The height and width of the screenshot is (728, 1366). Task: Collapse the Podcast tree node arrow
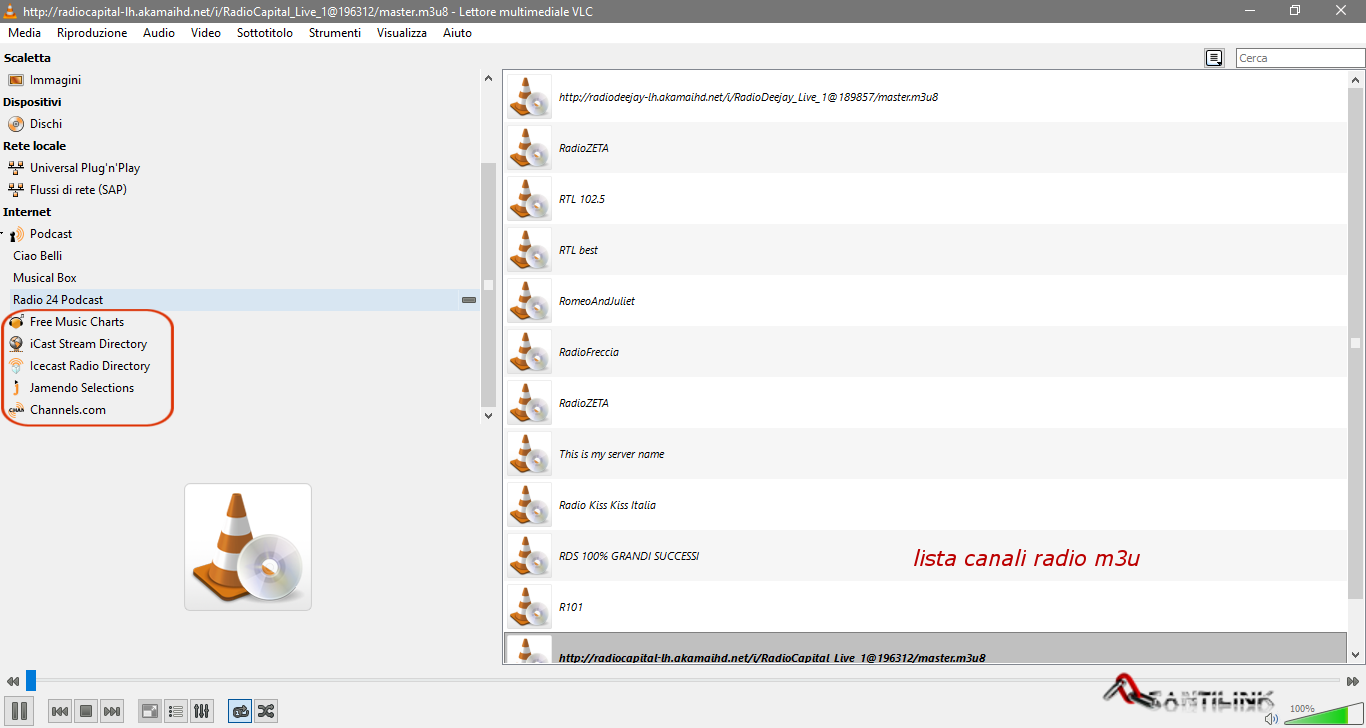[3, 233]
